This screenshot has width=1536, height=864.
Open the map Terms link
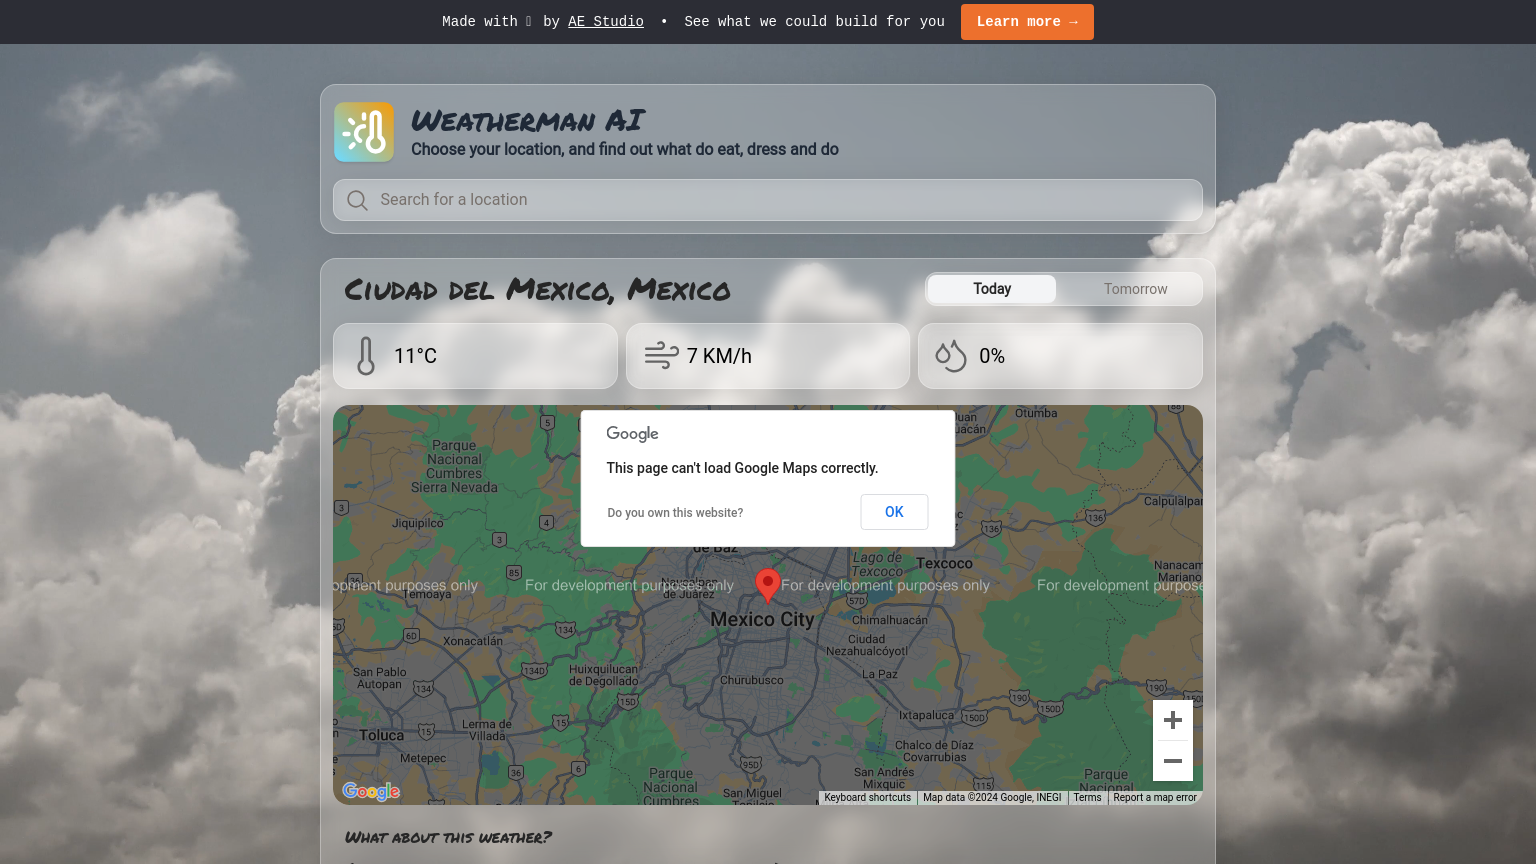(1087, 797)
